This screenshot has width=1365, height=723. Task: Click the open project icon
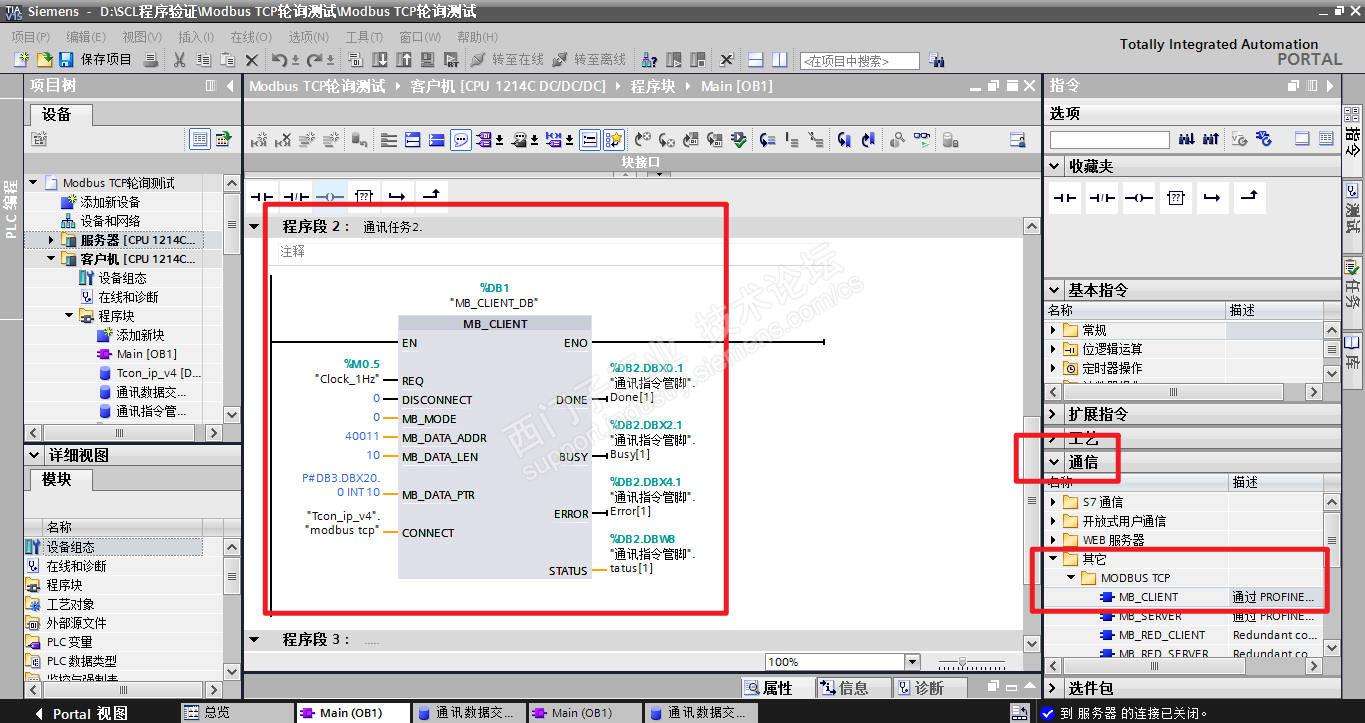43,60
